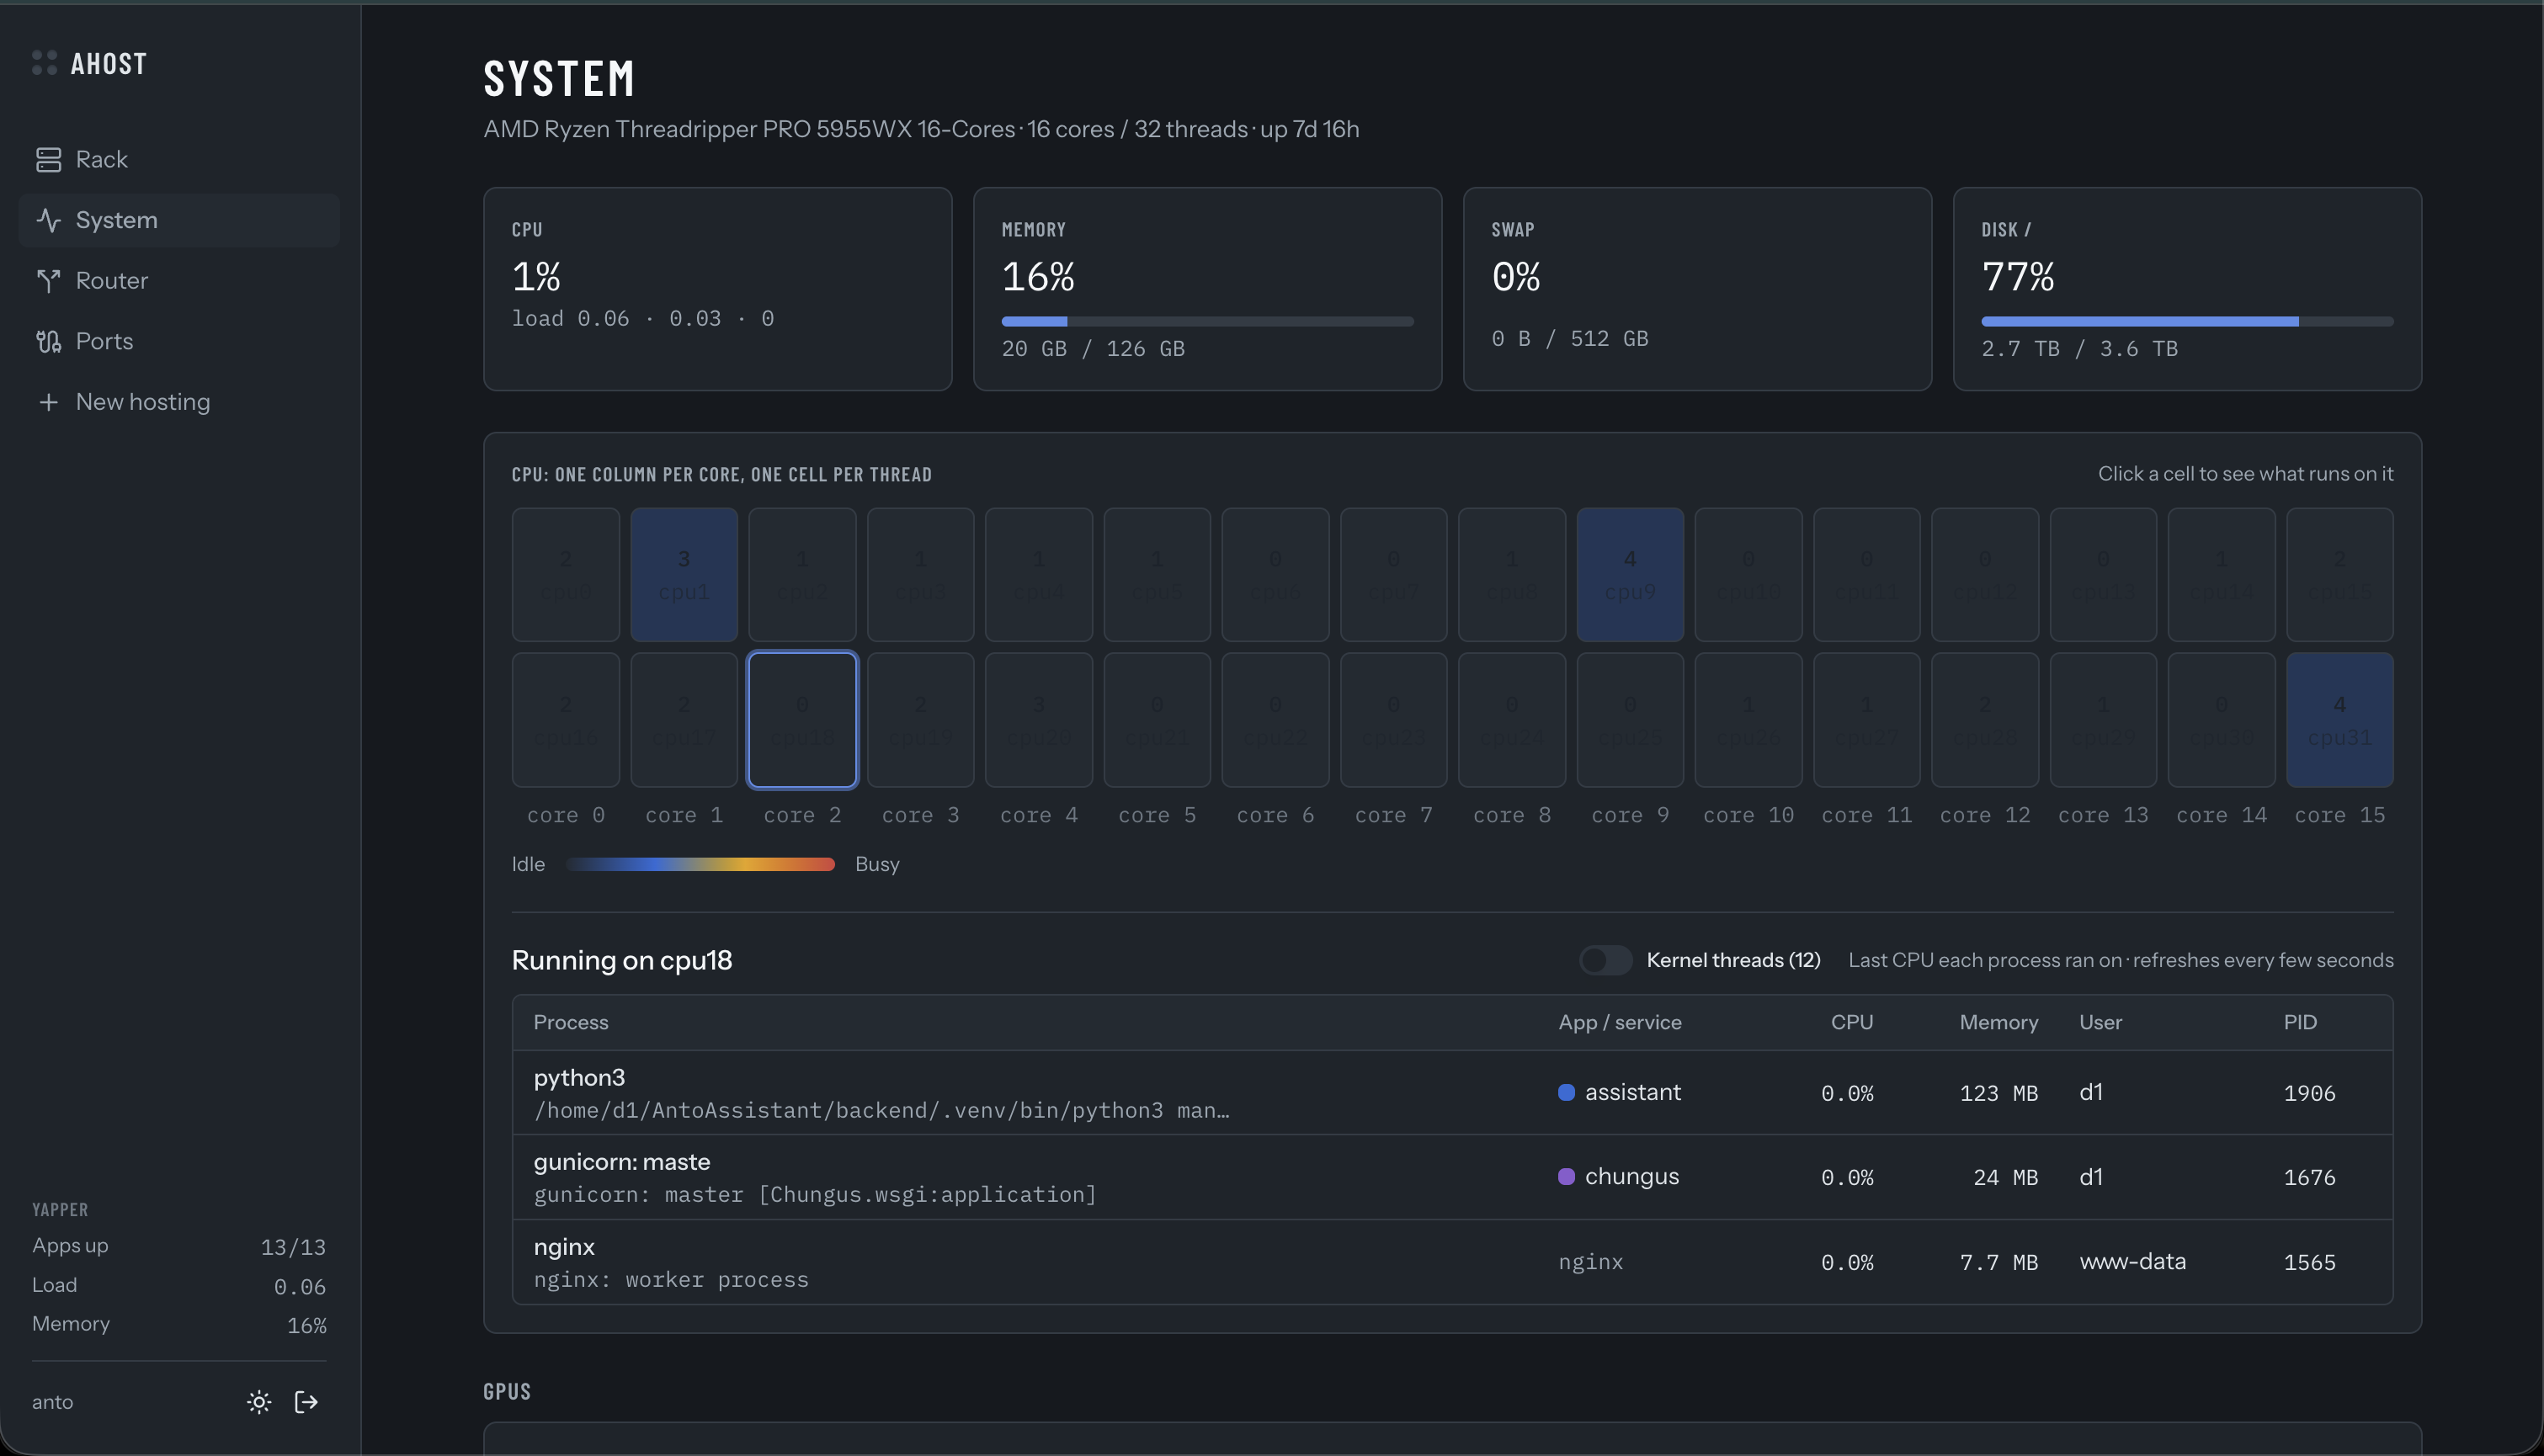Click the Rack server icon in sidebar
Screen dimensions: 2544x1456
(48, 159)
